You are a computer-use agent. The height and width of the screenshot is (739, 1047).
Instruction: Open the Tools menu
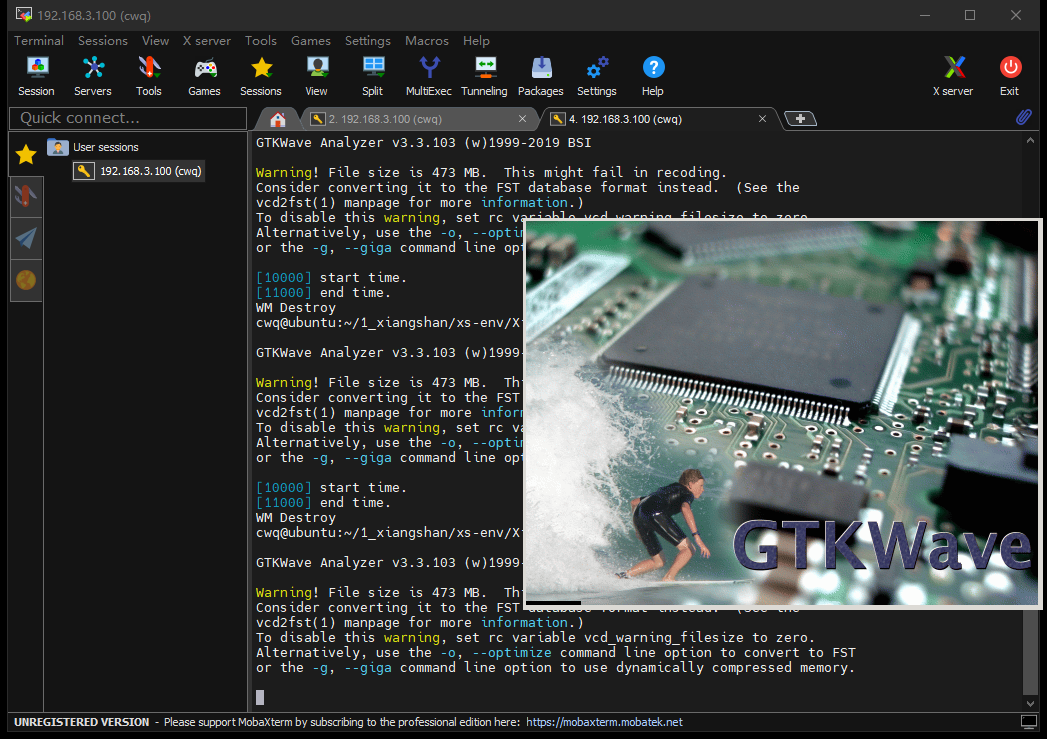260,41
